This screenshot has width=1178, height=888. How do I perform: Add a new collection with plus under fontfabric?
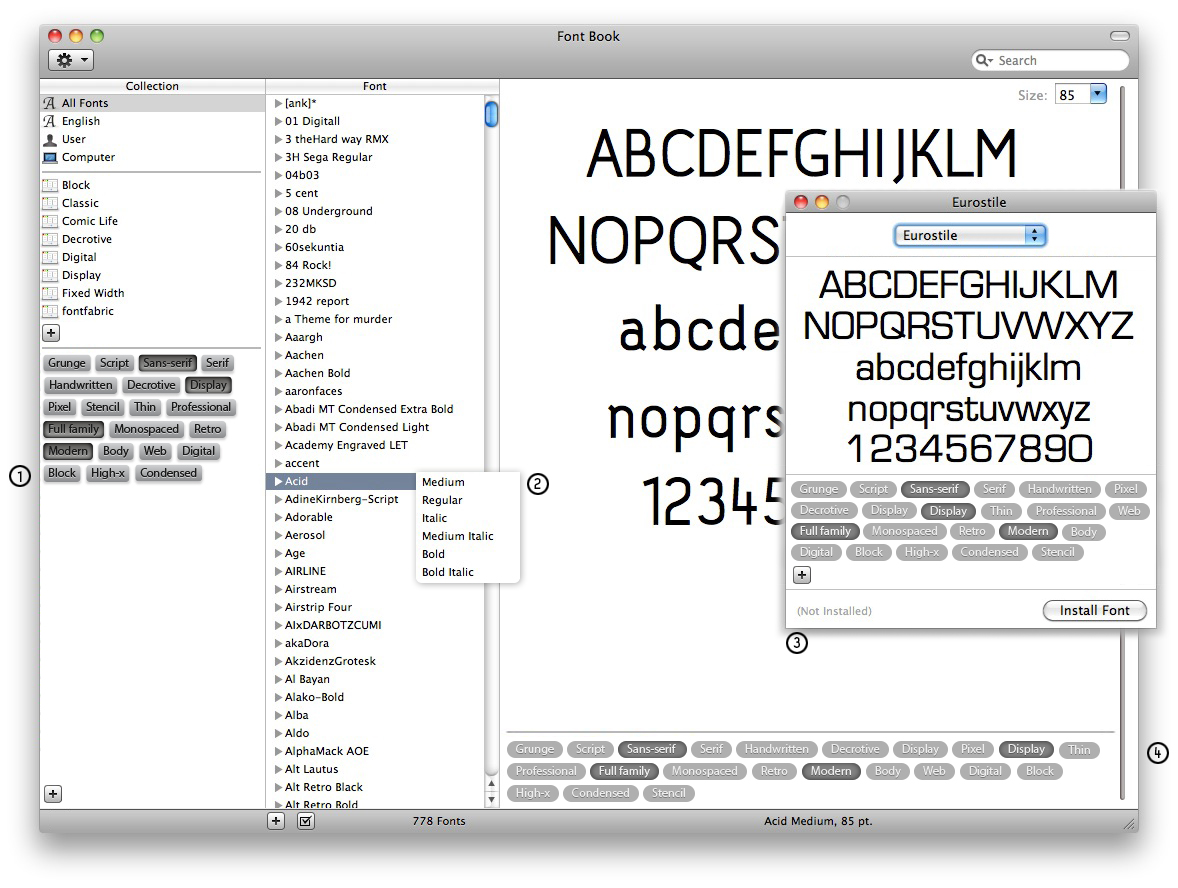tap(51, 332)
